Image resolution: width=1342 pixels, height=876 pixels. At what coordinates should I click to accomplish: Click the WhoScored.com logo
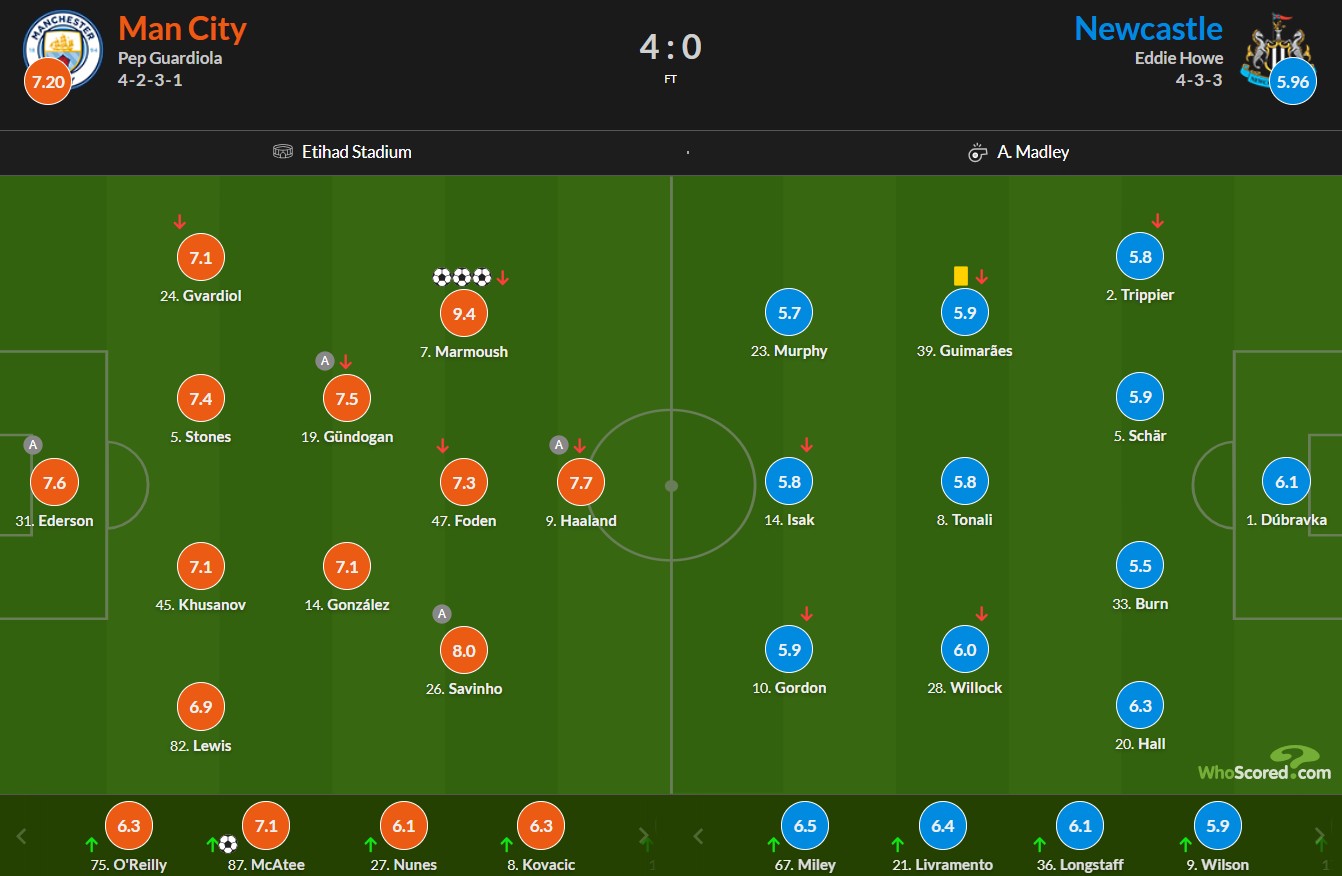[x=1265, y=763]
